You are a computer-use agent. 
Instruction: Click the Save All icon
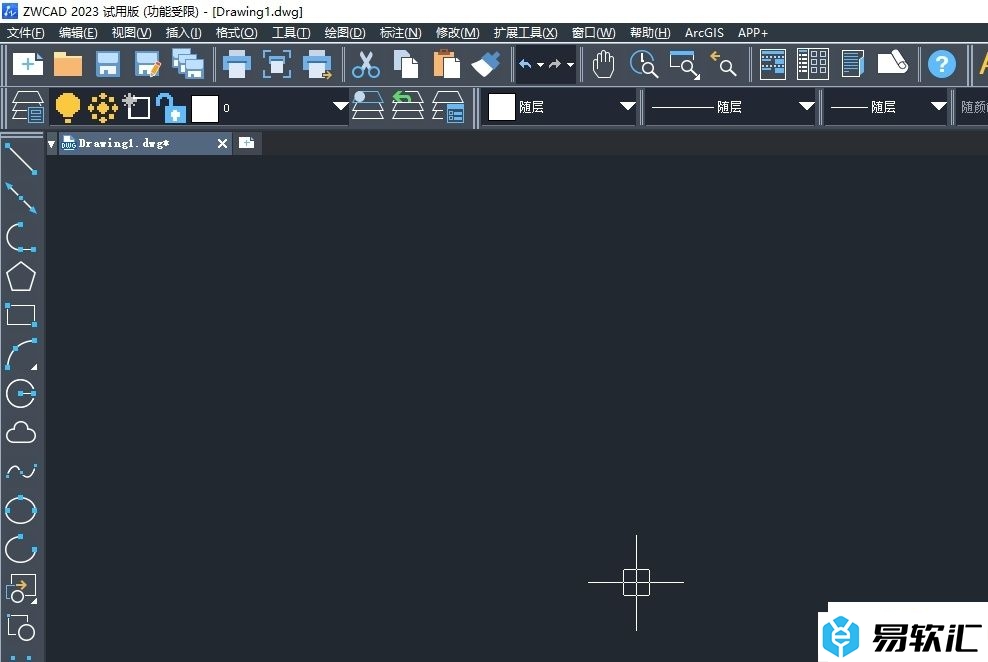coord(188,64)
